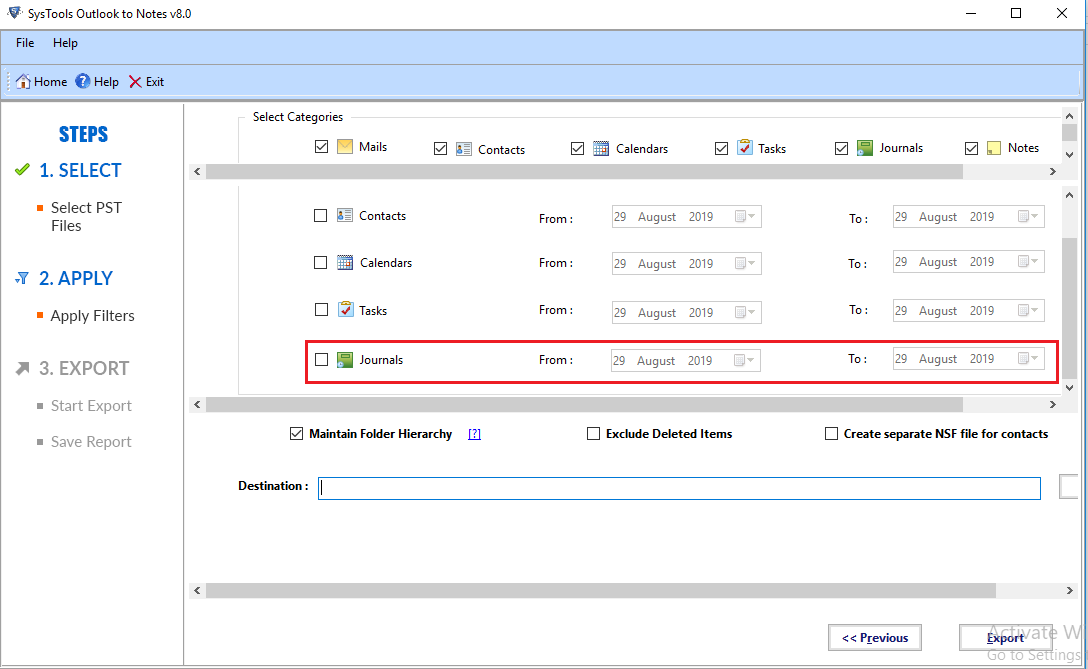Viewport: 1088px width, 669px height.
Task: Click the << Previous button
Action: [875, 638]
